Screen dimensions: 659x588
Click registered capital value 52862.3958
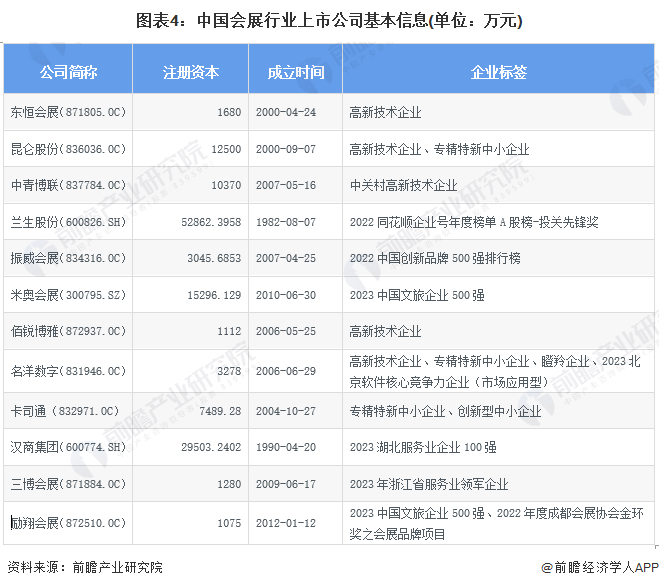point(211,222)
